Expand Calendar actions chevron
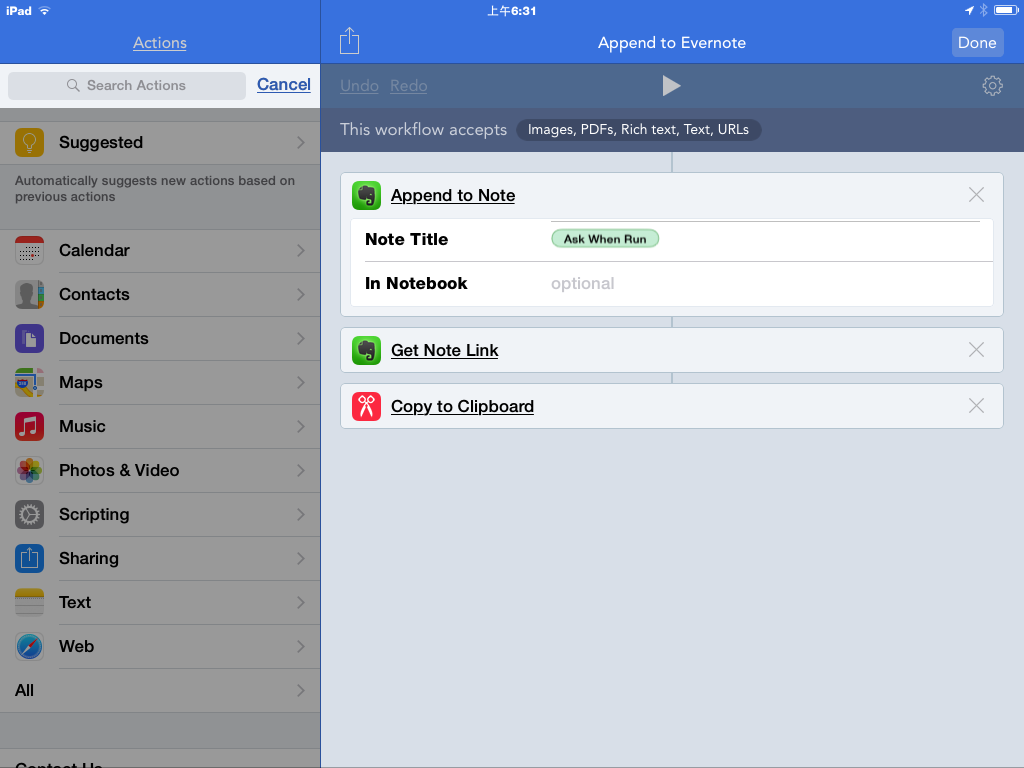This screenshot has height=768, width=1024. 301,251
